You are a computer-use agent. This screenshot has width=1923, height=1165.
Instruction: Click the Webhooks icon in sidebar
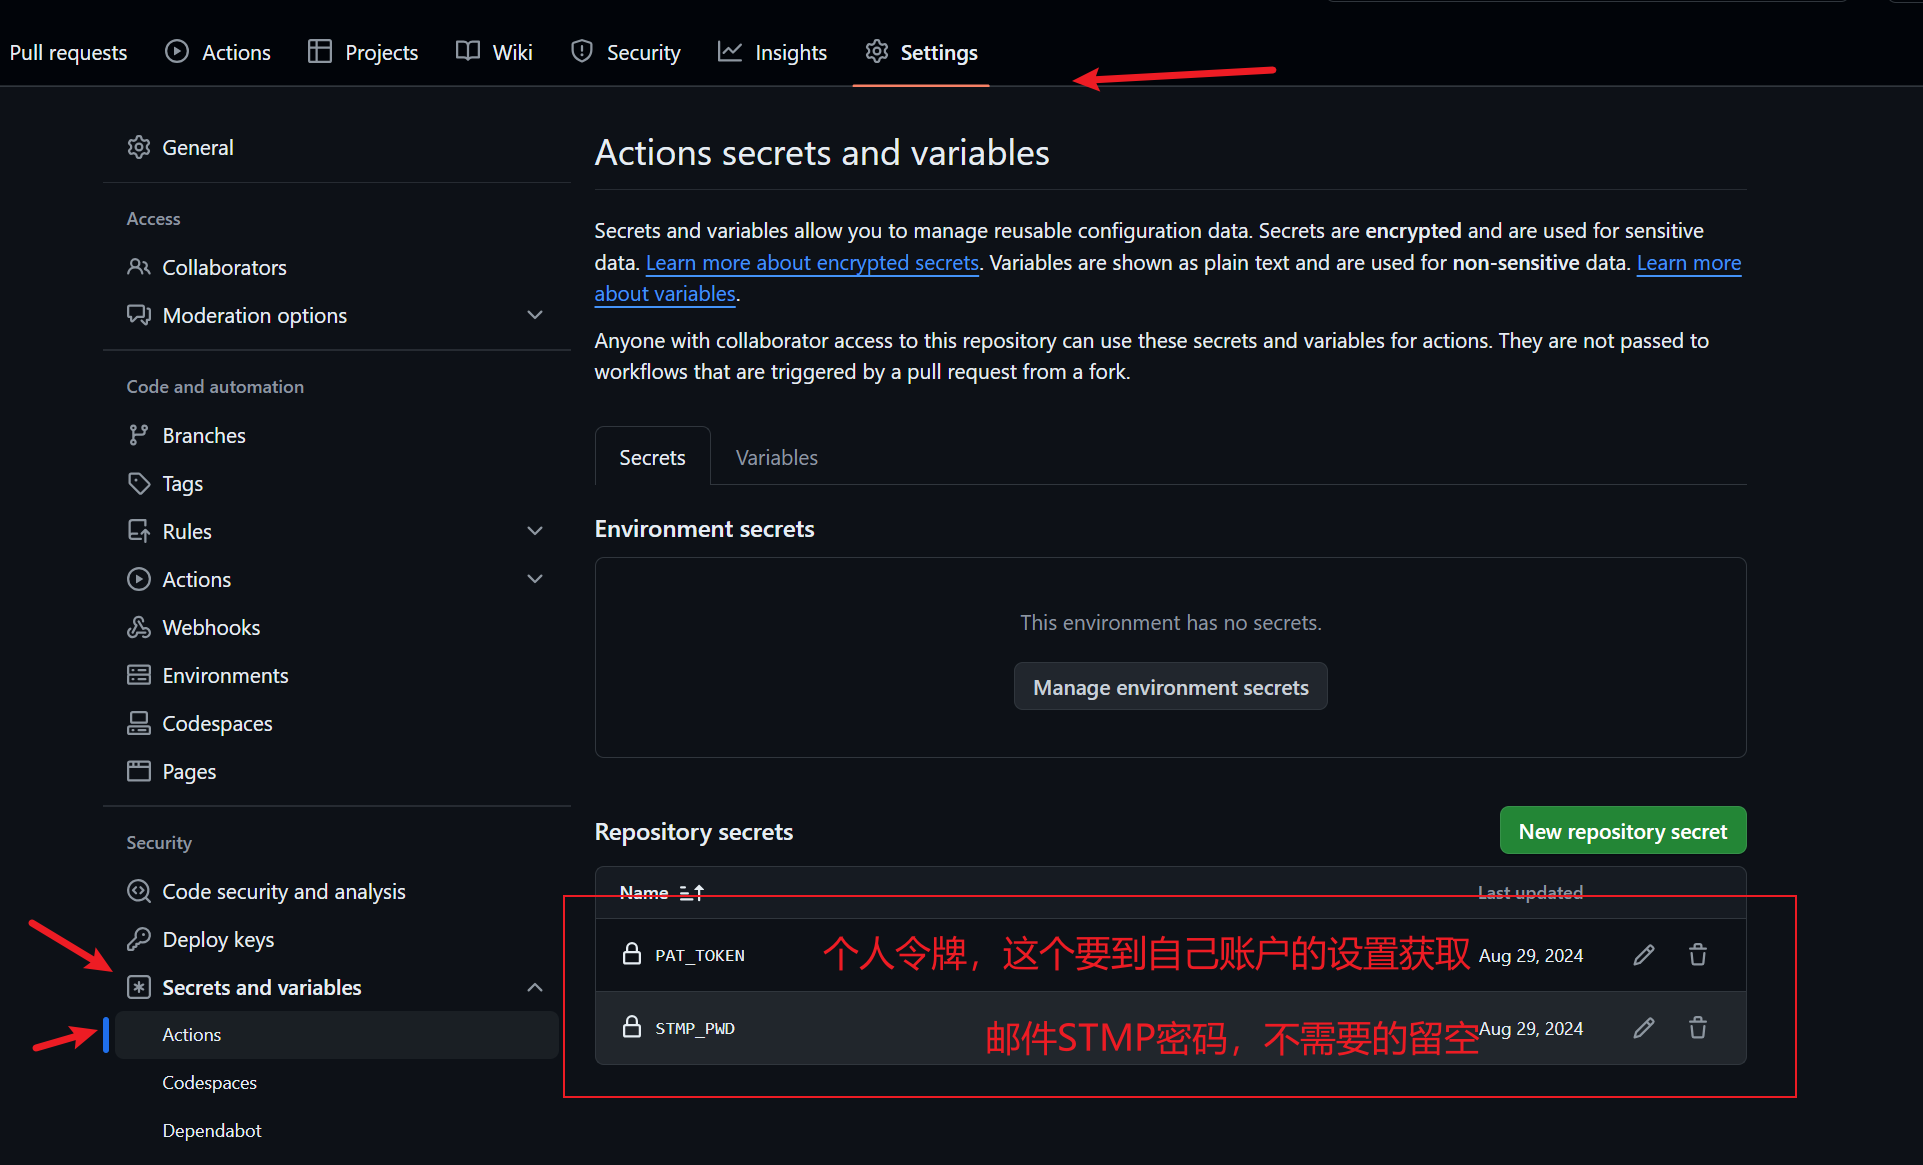[138, 627]
